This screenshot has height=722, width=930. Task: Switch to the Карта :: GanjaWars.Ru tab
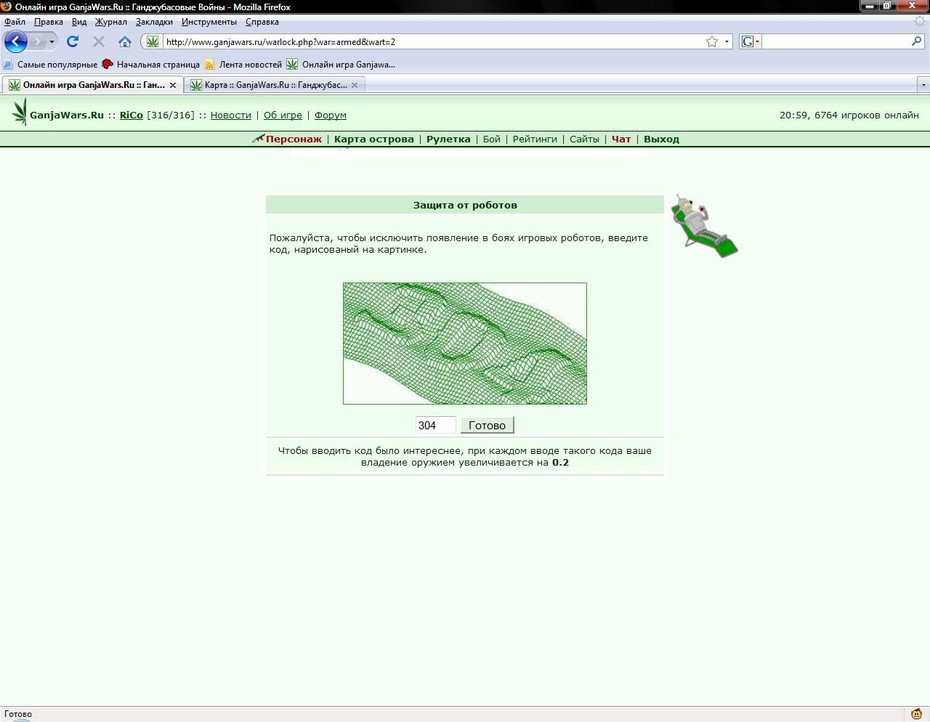pos(275,85)
